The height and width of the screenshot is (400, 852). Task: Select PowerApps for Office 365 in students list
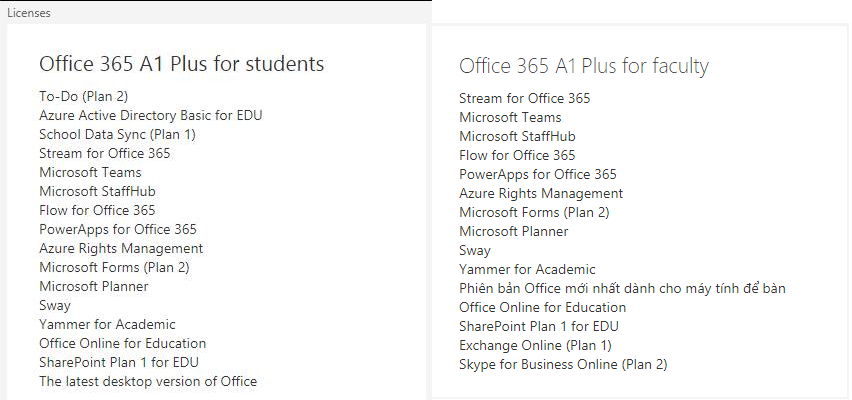[x=118, y=229]
